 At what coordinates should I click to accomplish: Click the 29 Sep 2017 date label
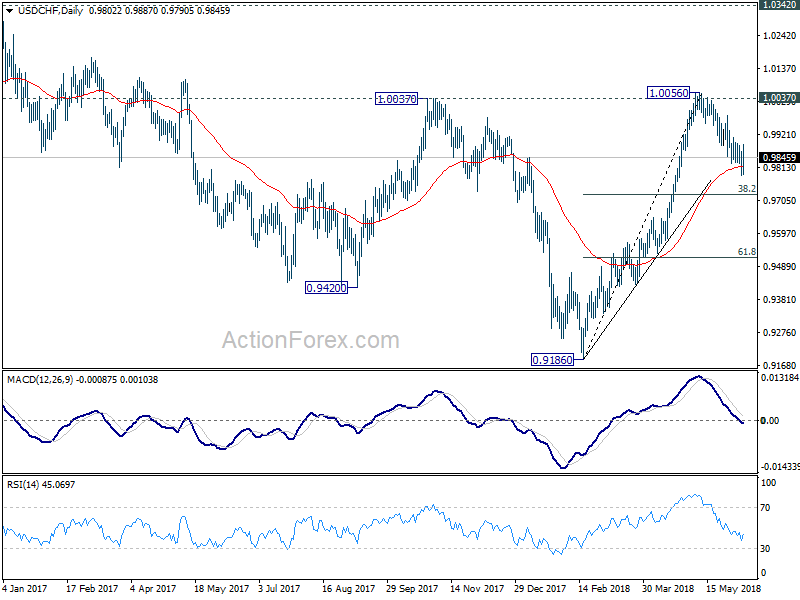[x=412, y=588]
